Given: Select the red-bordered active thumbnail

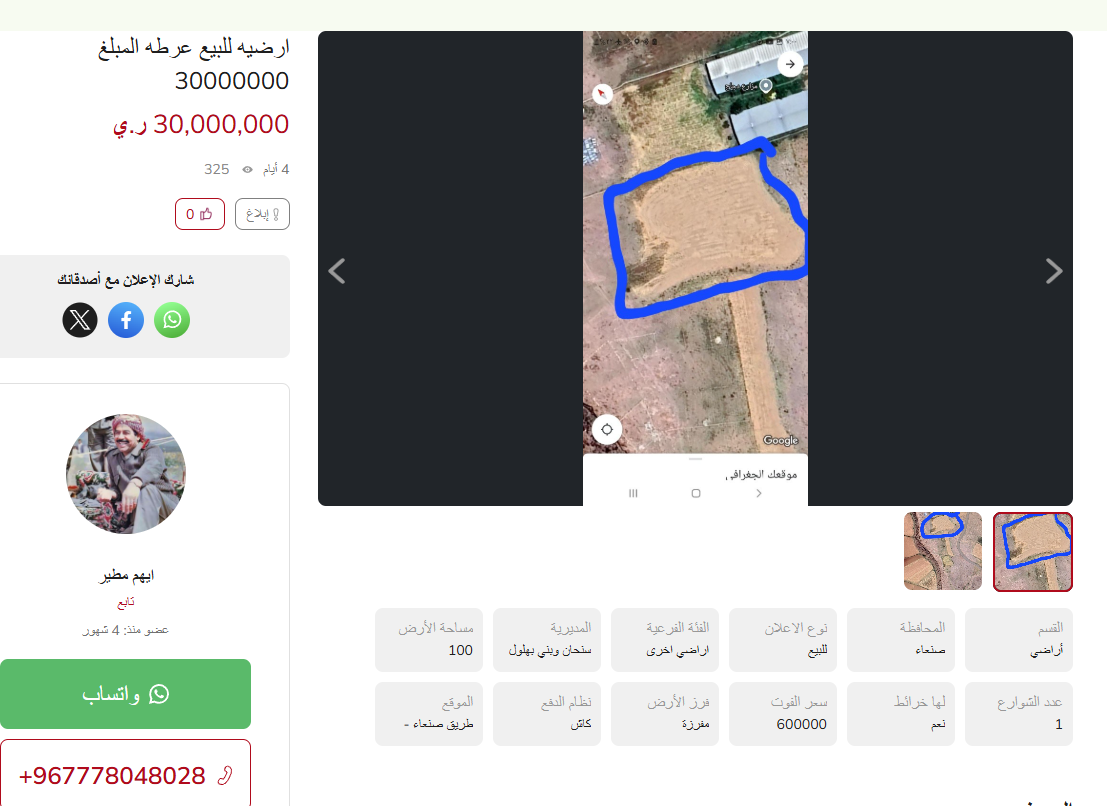Looking at the screenshot, I should pyautogui.click(x=1033, y=551).
